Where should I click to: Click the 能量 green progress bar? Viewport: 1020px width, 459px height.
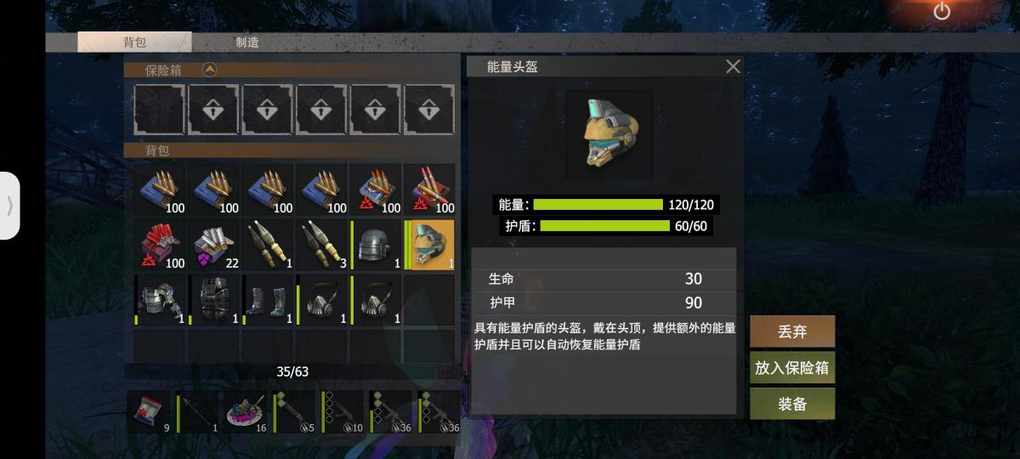598,205
